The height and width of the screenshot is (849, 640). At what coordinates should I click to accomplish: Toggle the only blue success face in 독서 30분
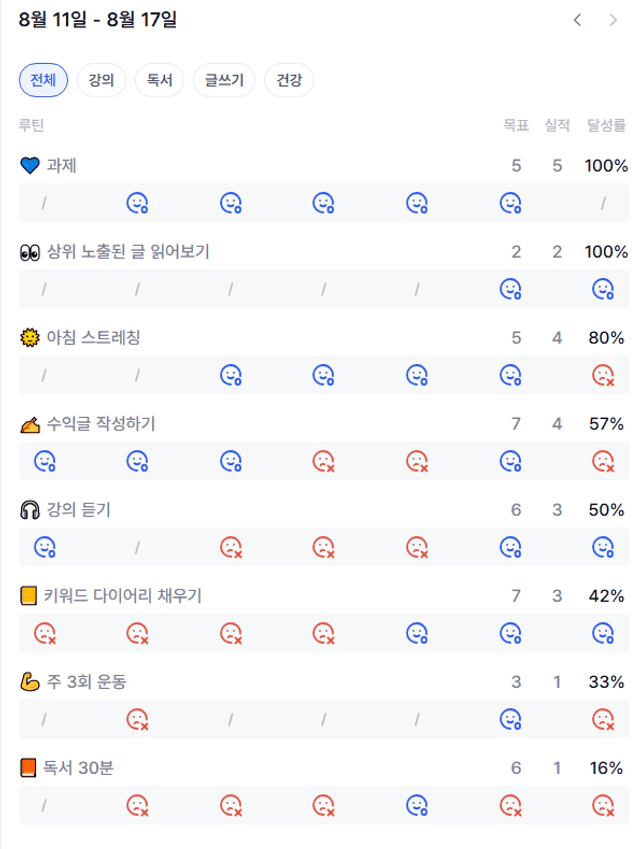(x=417, y=805)
